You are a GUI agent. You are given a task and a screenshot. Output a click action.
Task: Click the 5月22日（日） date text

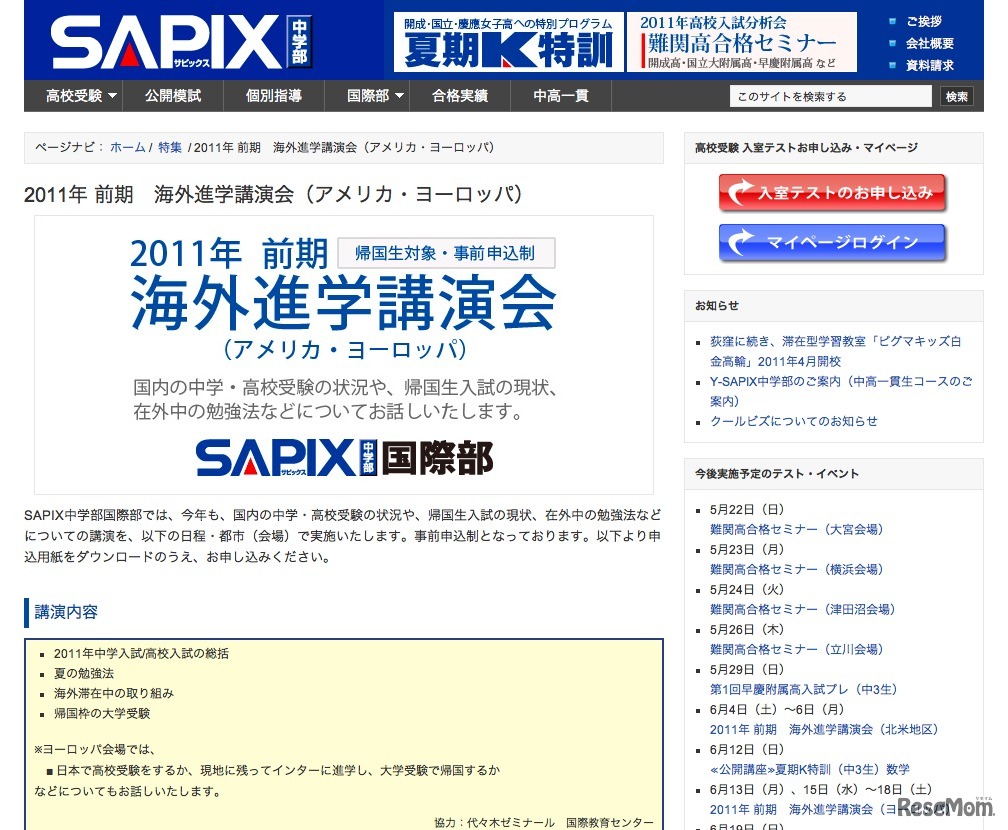pos(747,509)
